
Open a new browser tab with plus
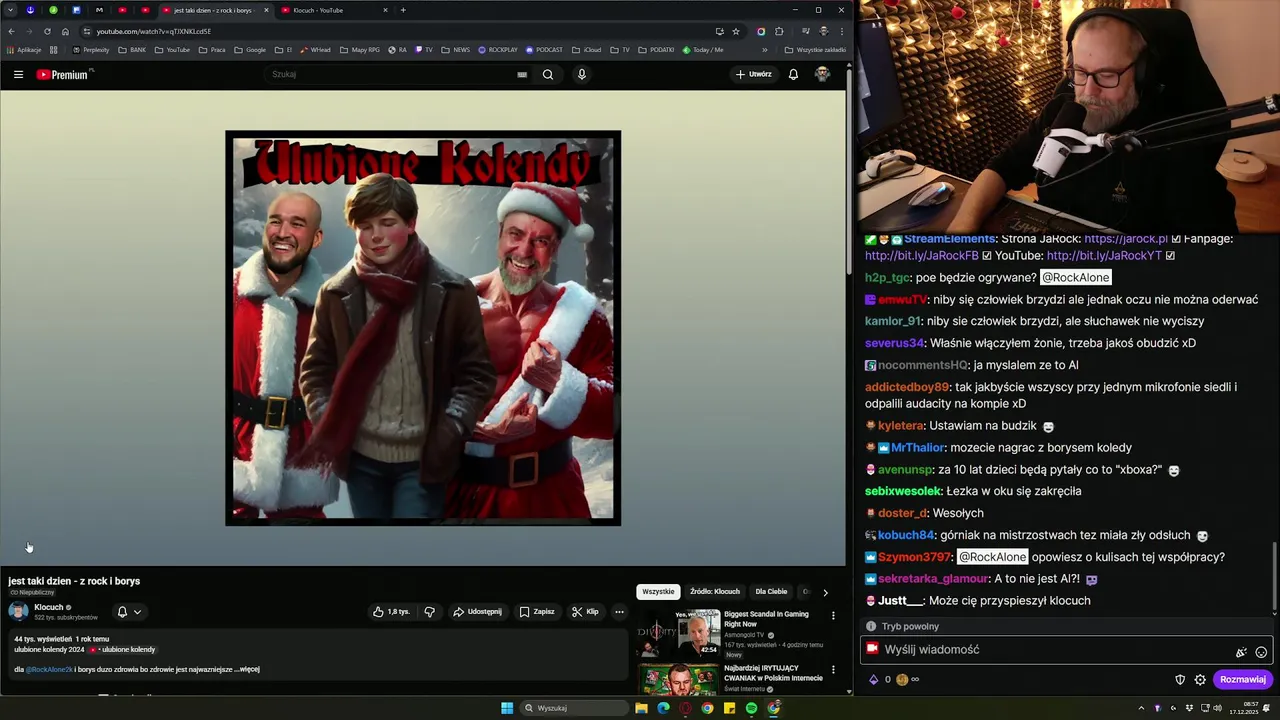403,10
